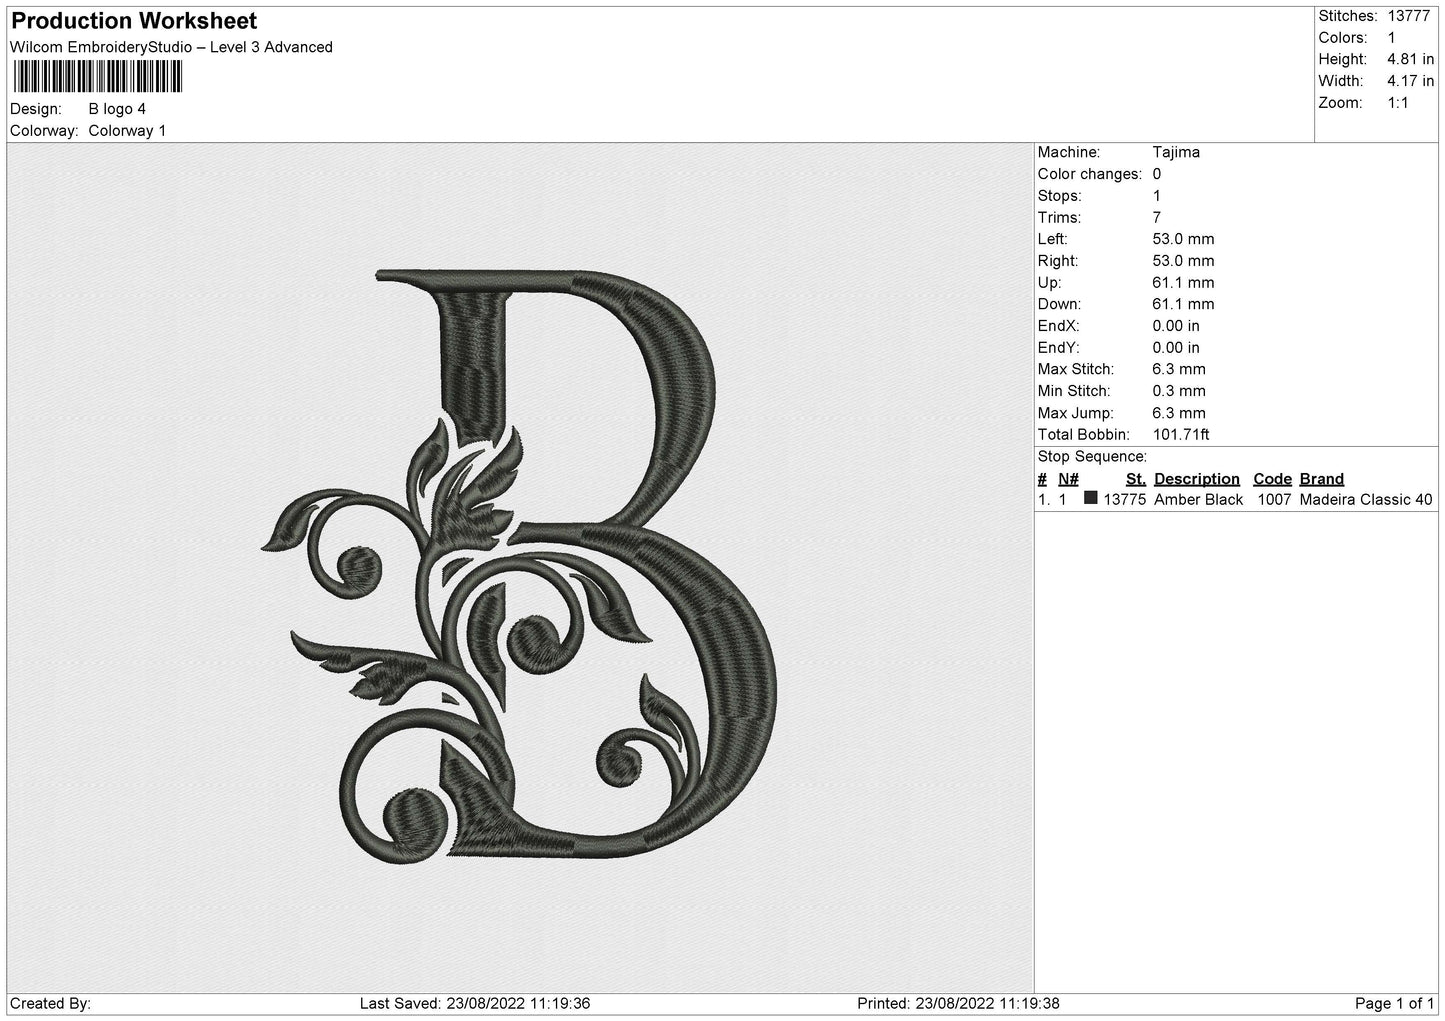Click the Amber Black color swatch
Image resolution: width=1445 pixels, height=1021 pixels.
click(x=1091, y=498)
